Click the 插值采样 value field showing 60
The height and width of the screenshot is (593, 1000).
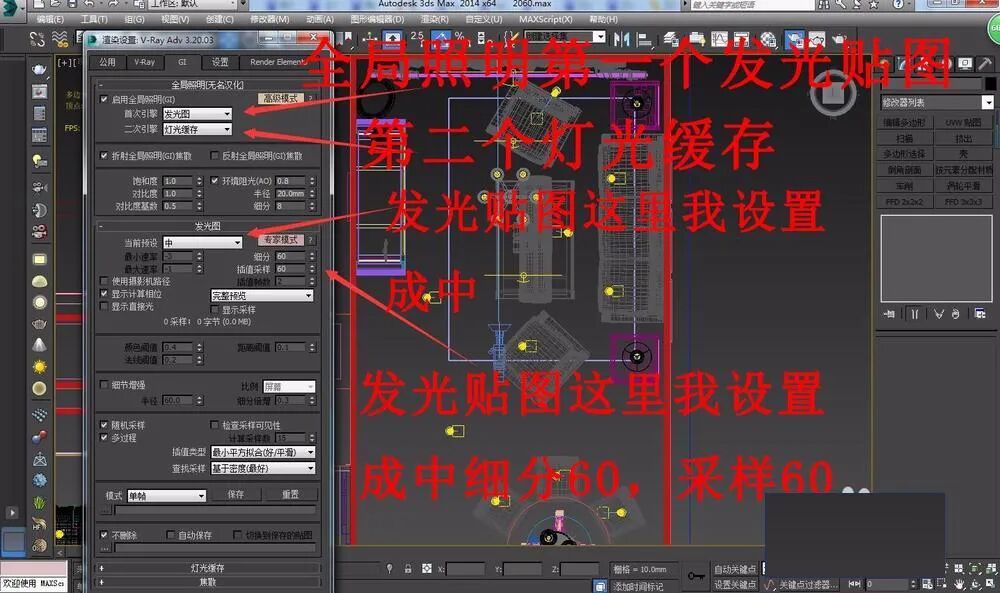pyautogui.click(x=290, y=269)
